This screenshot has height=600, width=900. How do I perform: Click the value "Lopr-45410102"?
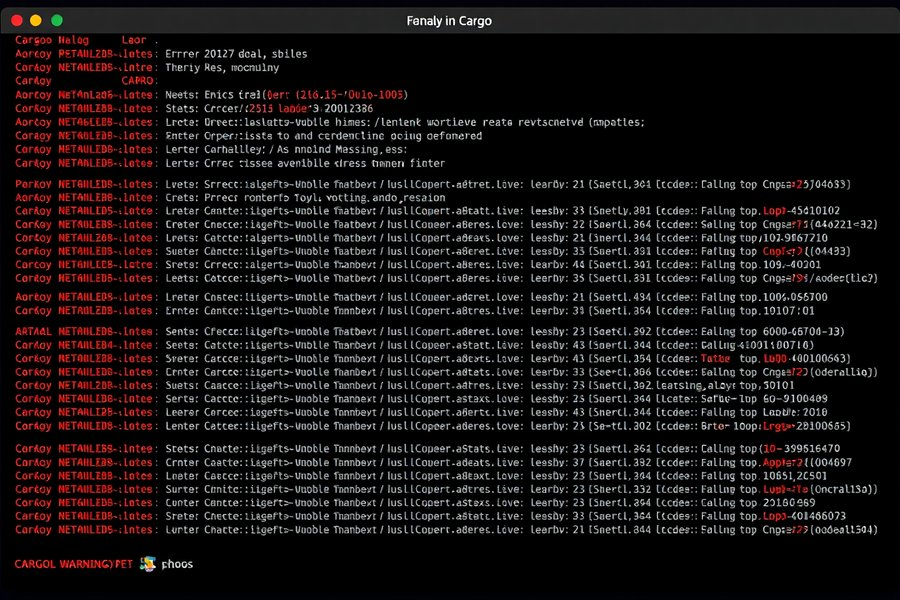(x=801, y=211)
